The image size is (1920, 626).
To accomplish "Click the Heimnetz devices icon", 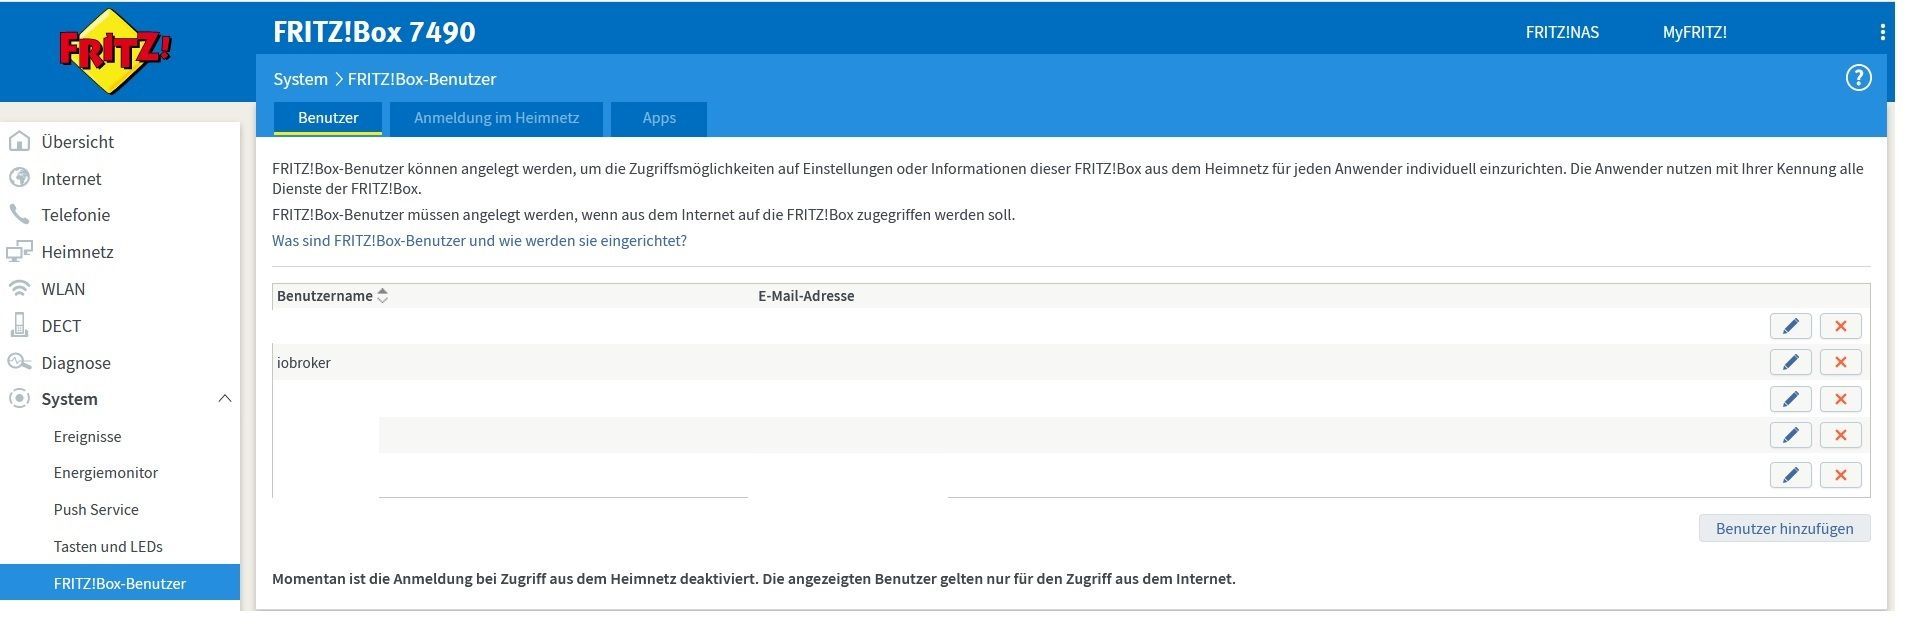I will click(x=19, y=251).
